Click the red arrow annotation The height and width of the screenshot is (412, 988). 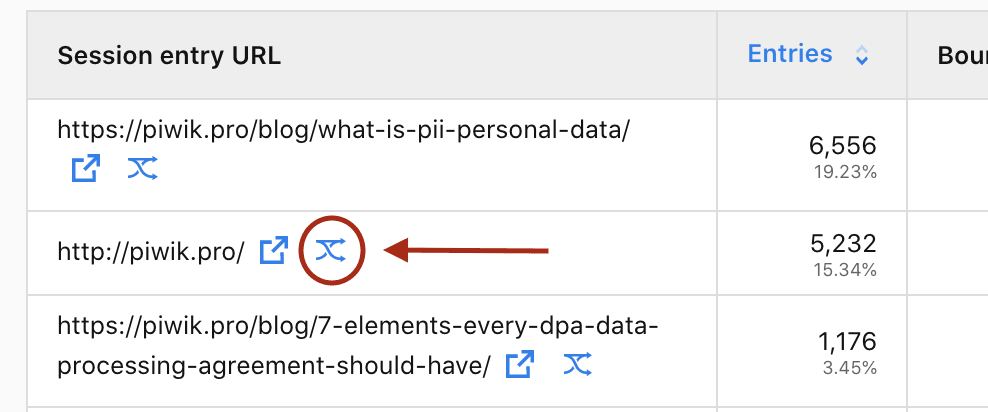[467, 251]
